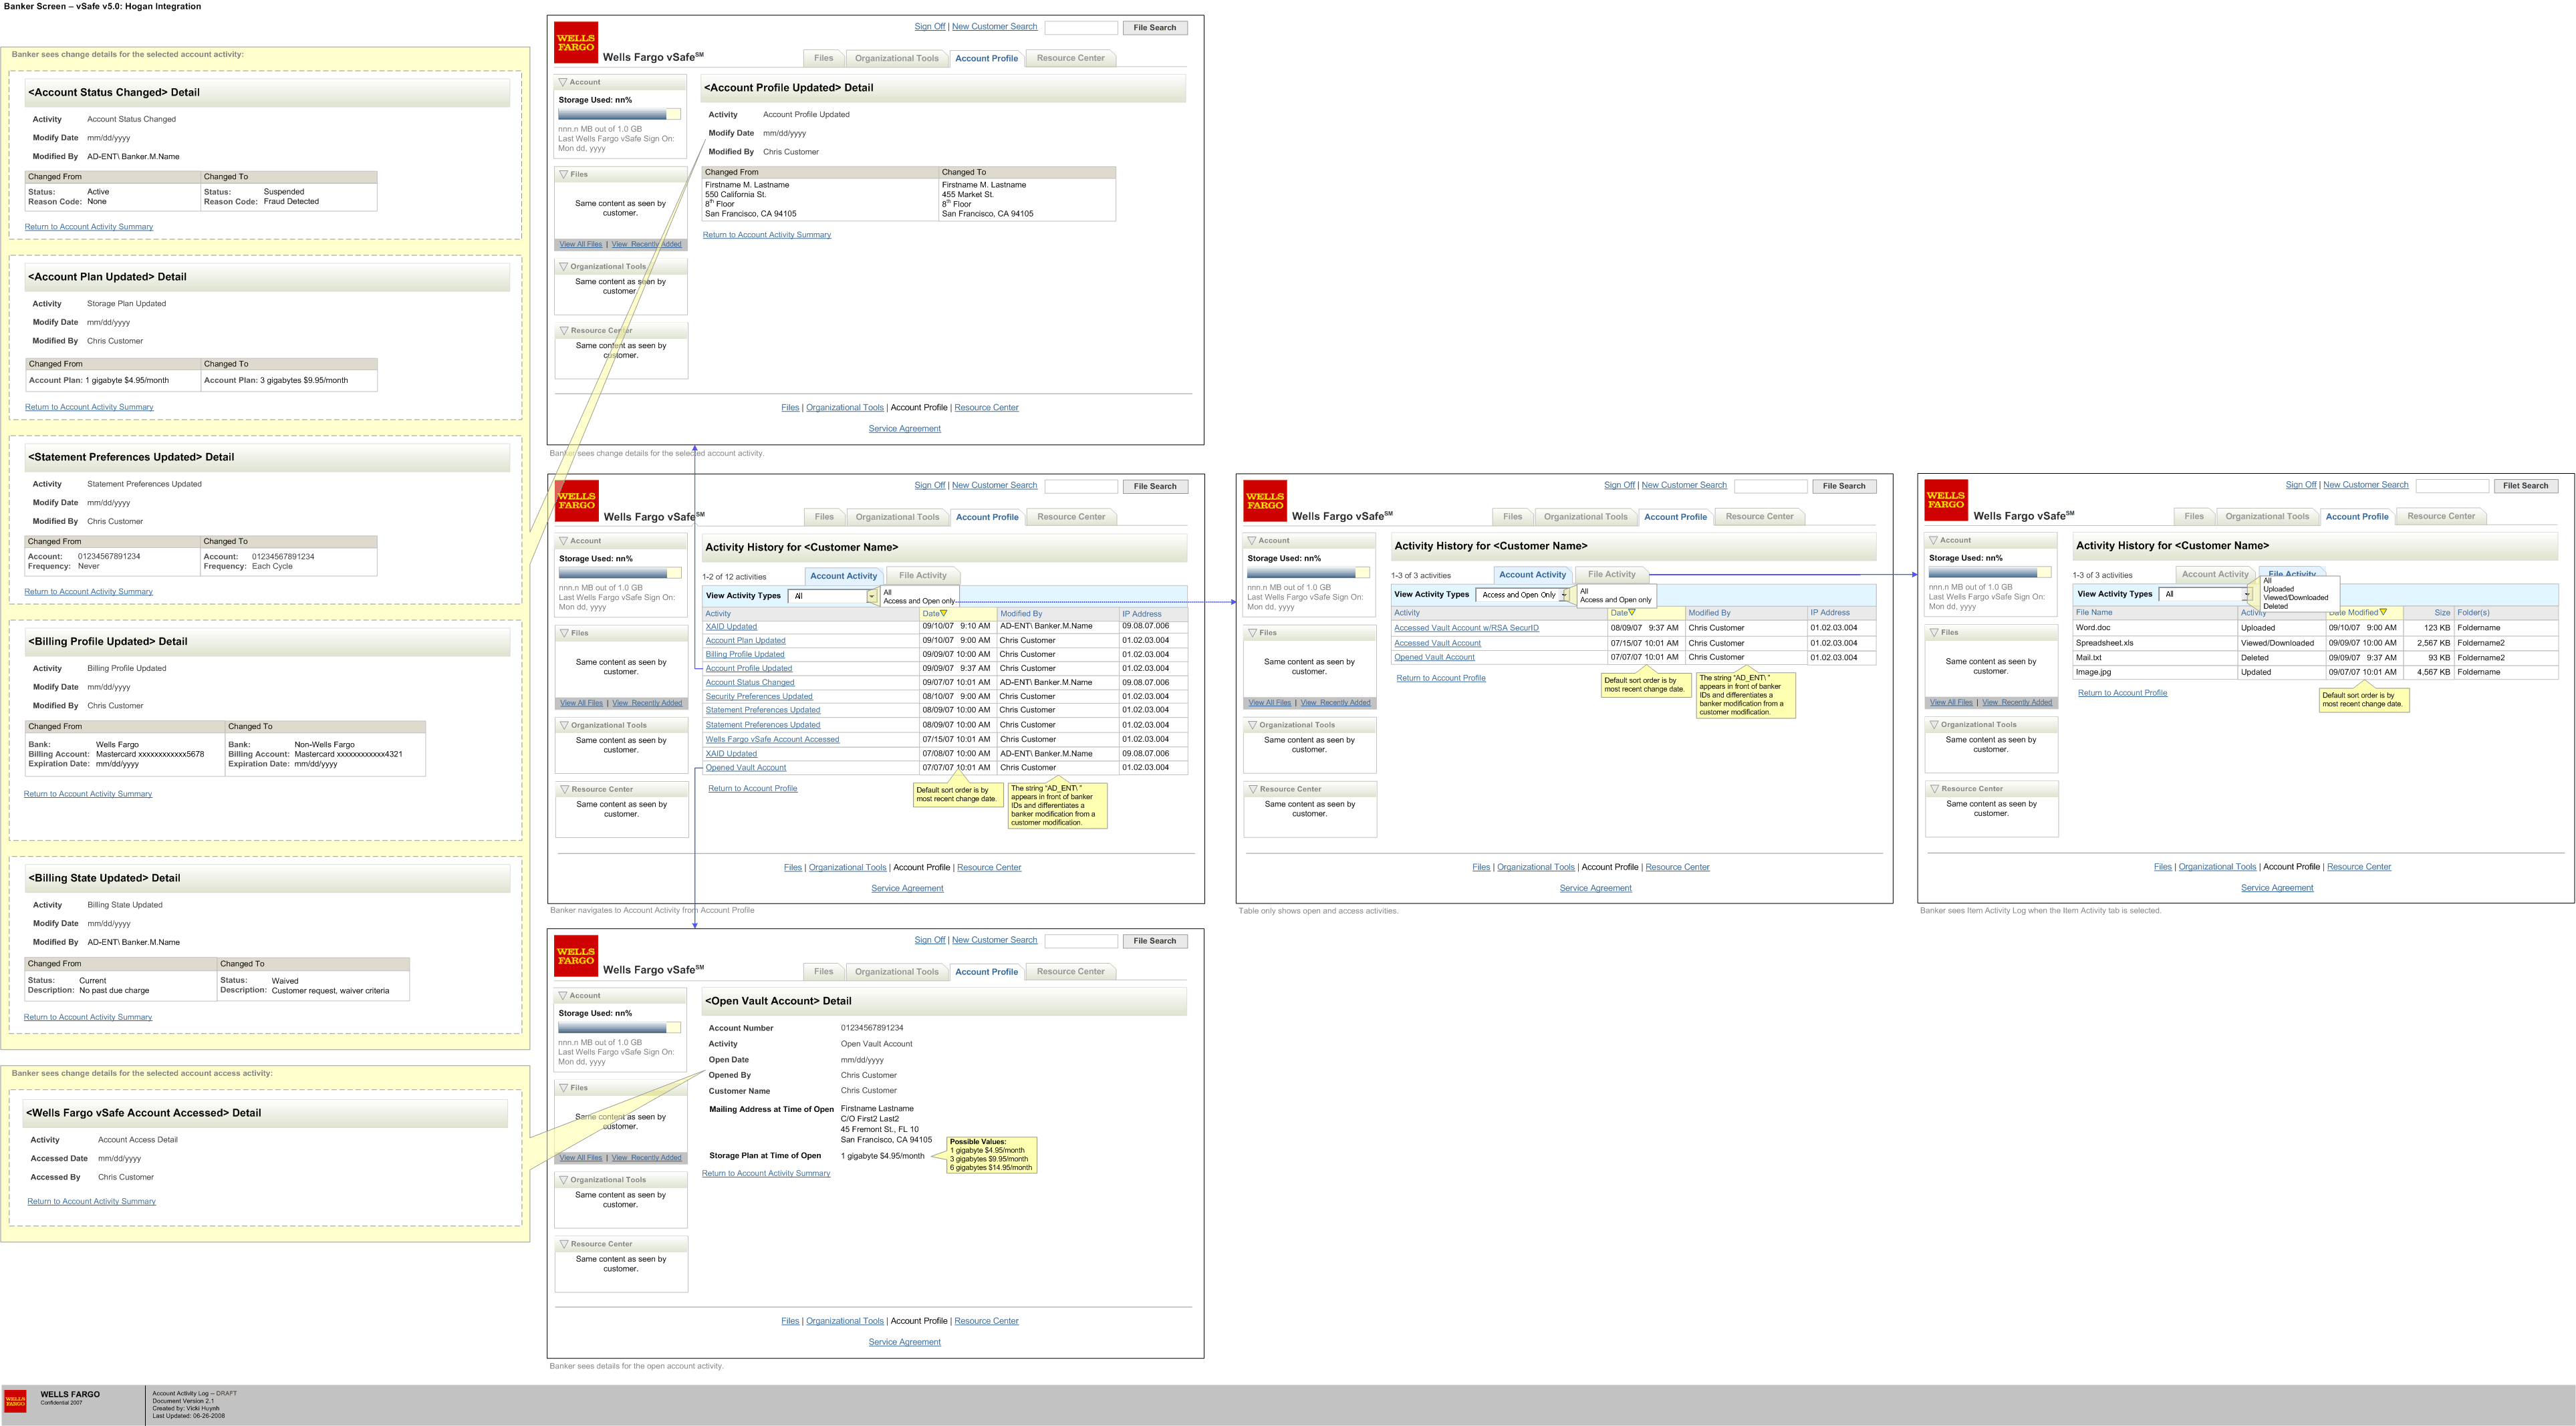Open Resource Center tab on 12-activities Activity History screen

point(1071,517)
